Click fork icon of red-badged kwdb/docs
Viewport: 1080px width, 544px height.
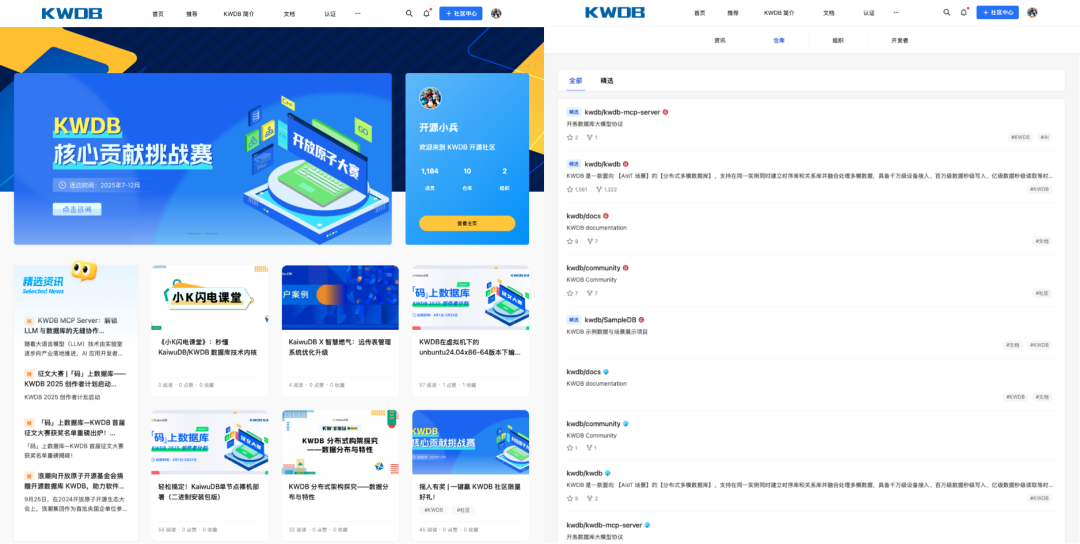click(x=590, y=241)
